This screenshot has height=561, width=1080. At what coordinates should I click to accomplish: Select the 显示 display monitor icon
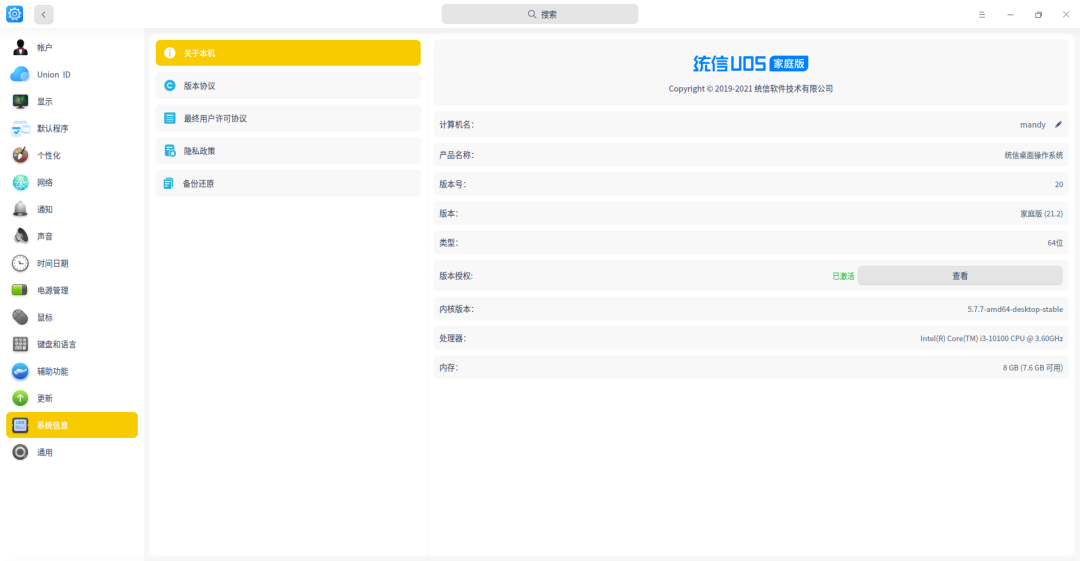(20, 101)
